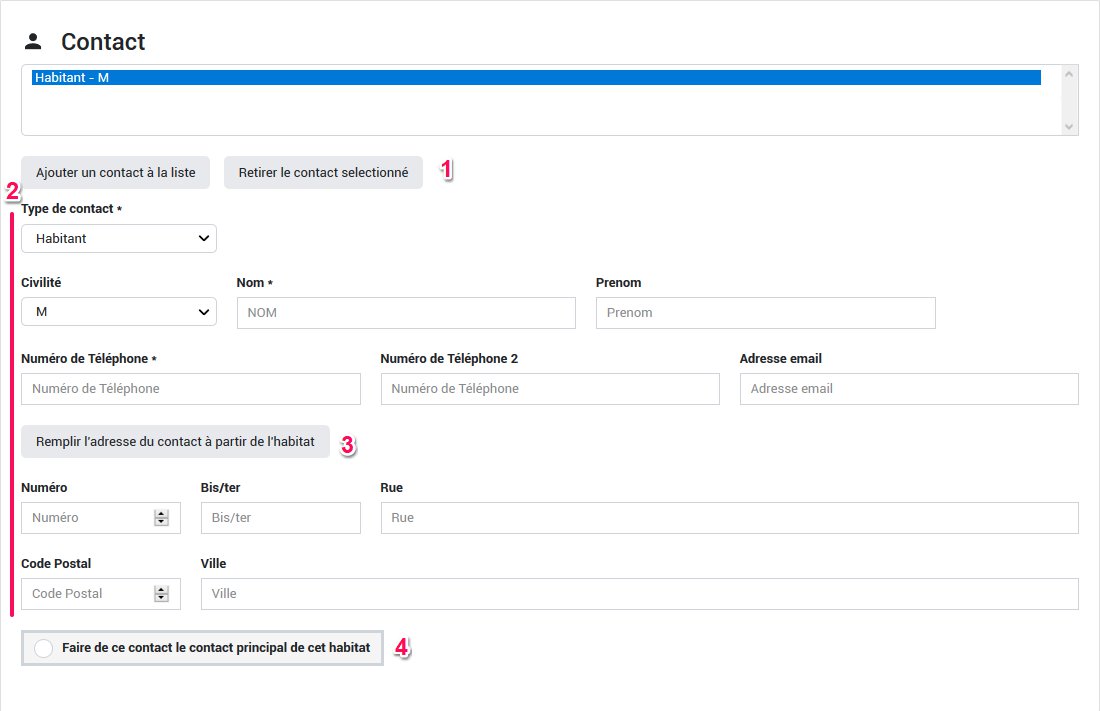Select the first Numéro de Téléphone field
The width and height of the screenshot is (1100, 711).
pos(190,389)
